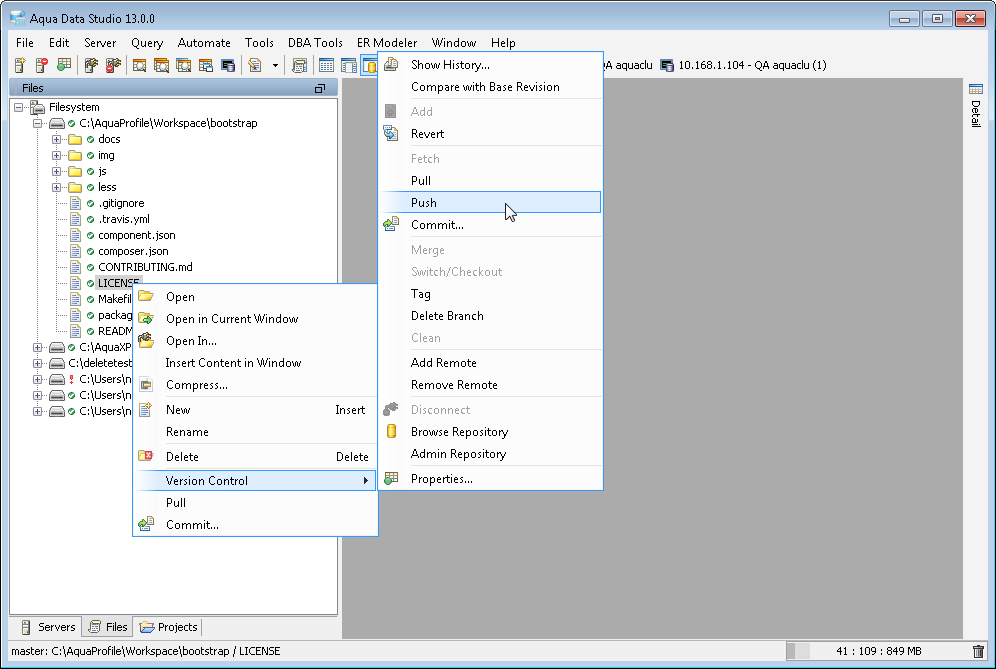Click Remove Remote in the submenu
Screen dimensions: 996x669
[490, 385]
